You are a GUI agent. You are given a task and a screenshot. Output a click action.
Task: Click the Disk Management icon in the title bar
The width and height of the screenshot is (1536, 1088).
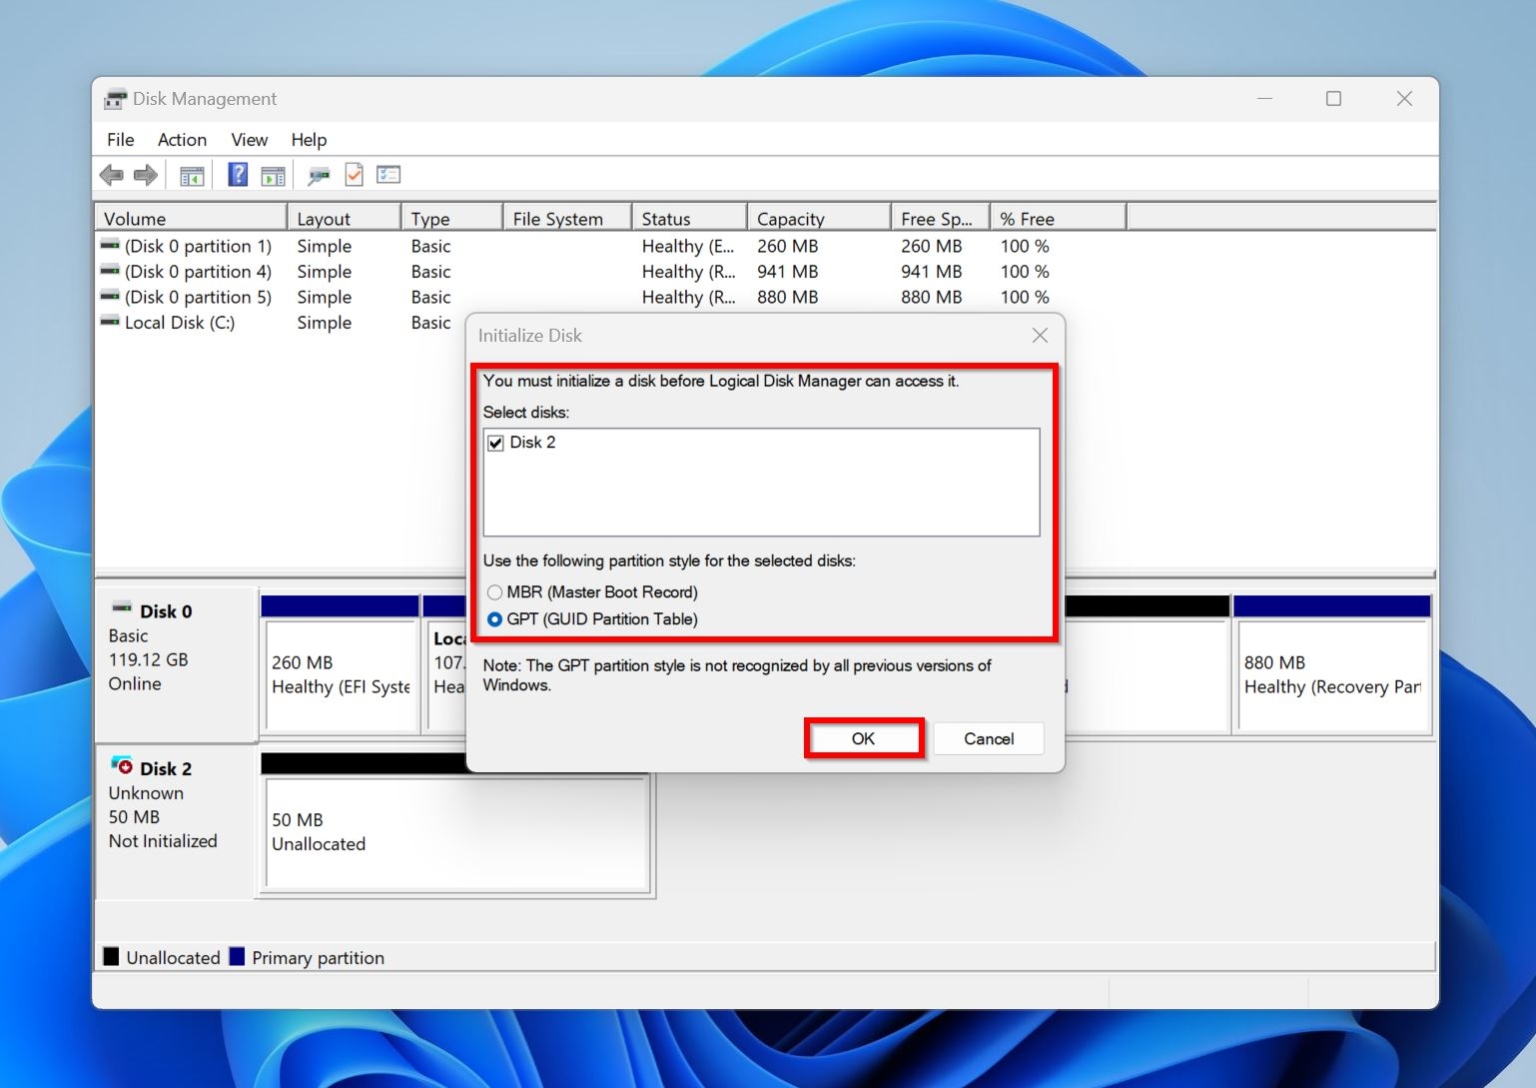115,98
